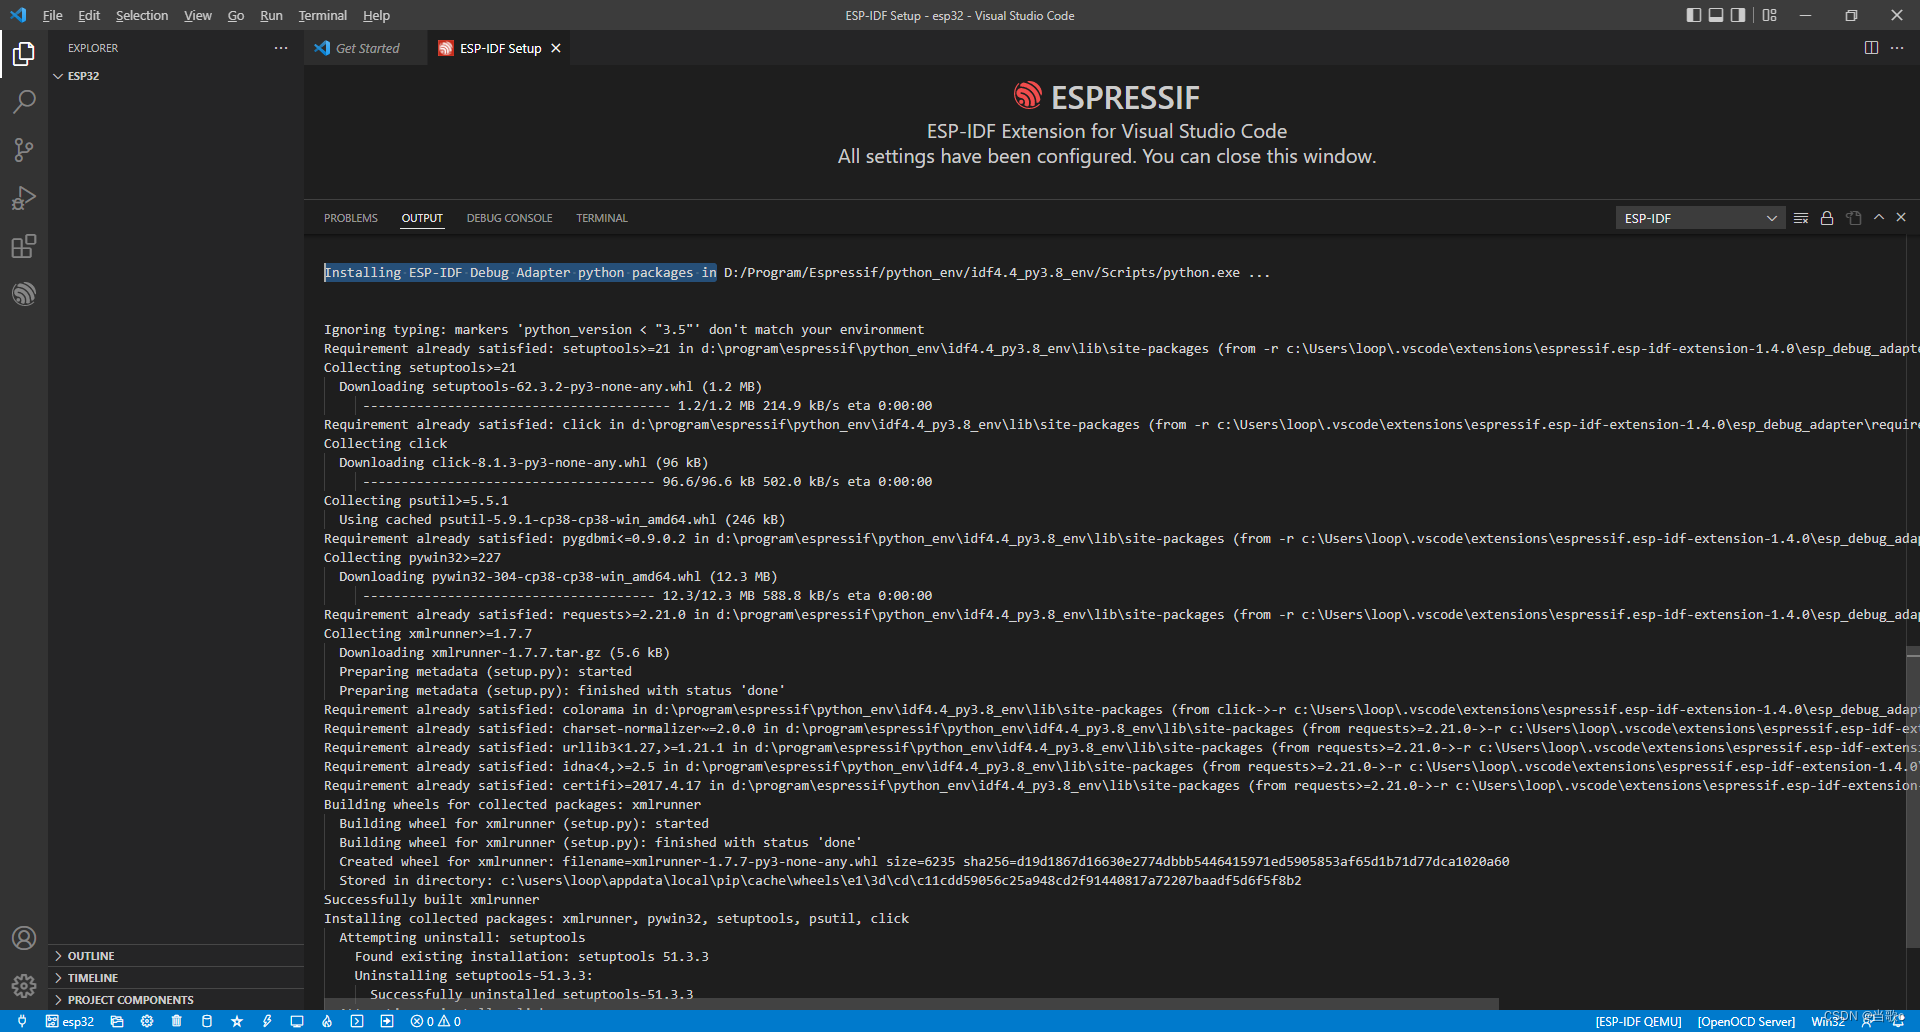Click the Customize Layout icon in title bar
1920x1032 pixels.
tap(1770, 15)
